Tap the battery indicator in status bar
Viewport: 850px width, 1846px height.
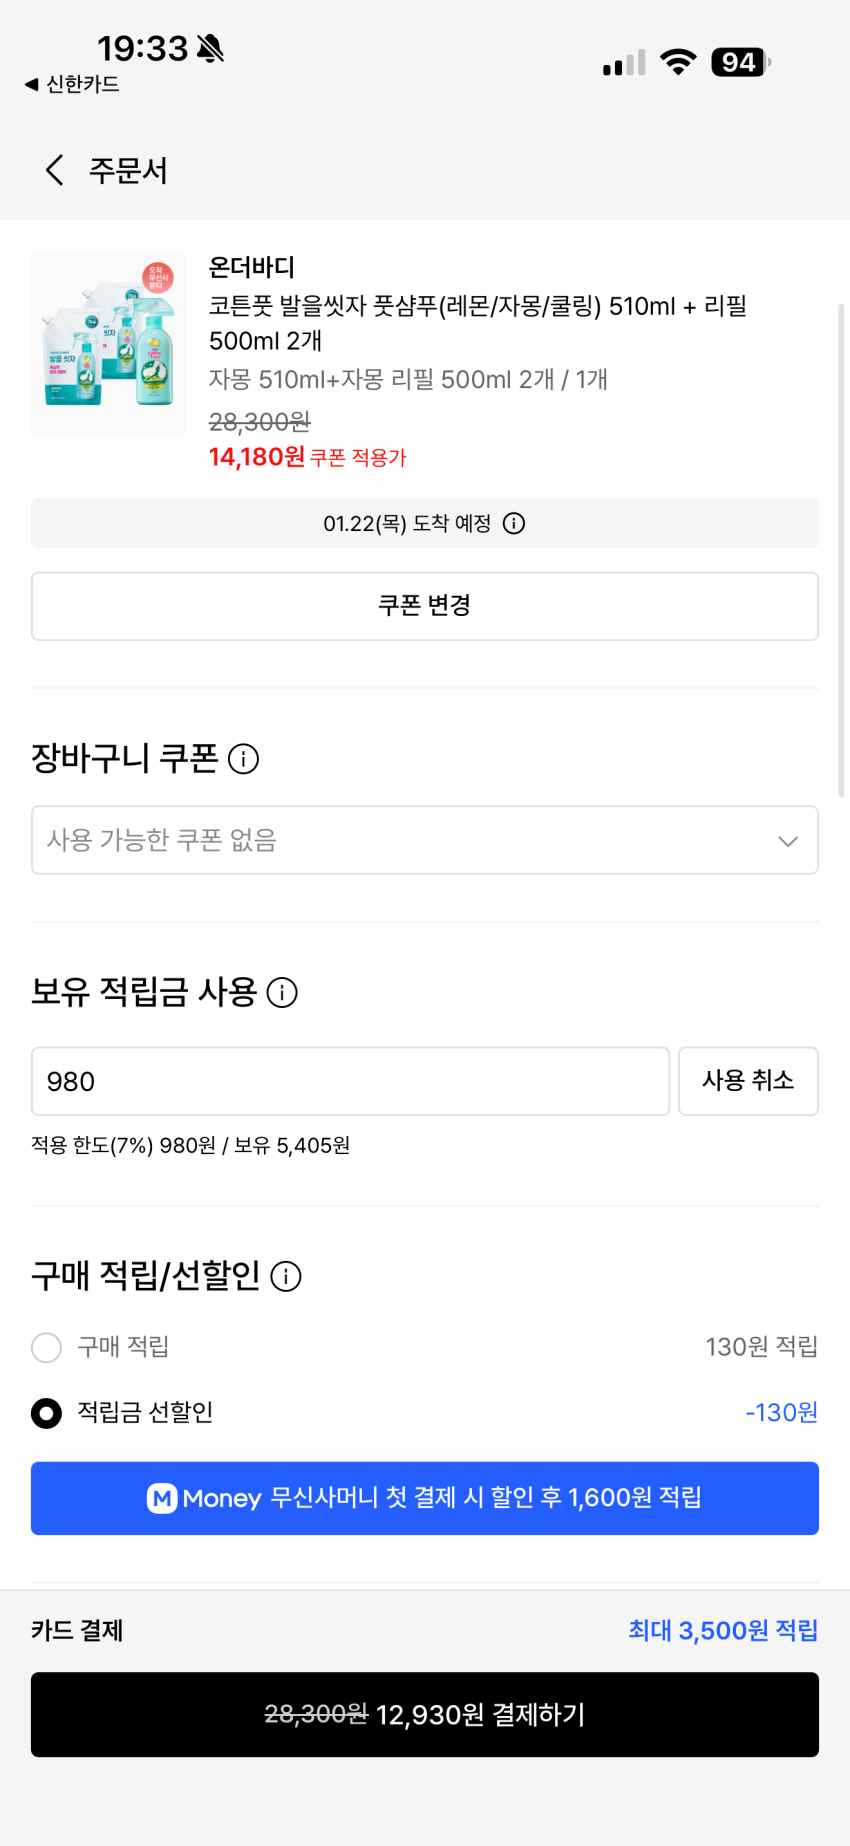tap(740, 63)
